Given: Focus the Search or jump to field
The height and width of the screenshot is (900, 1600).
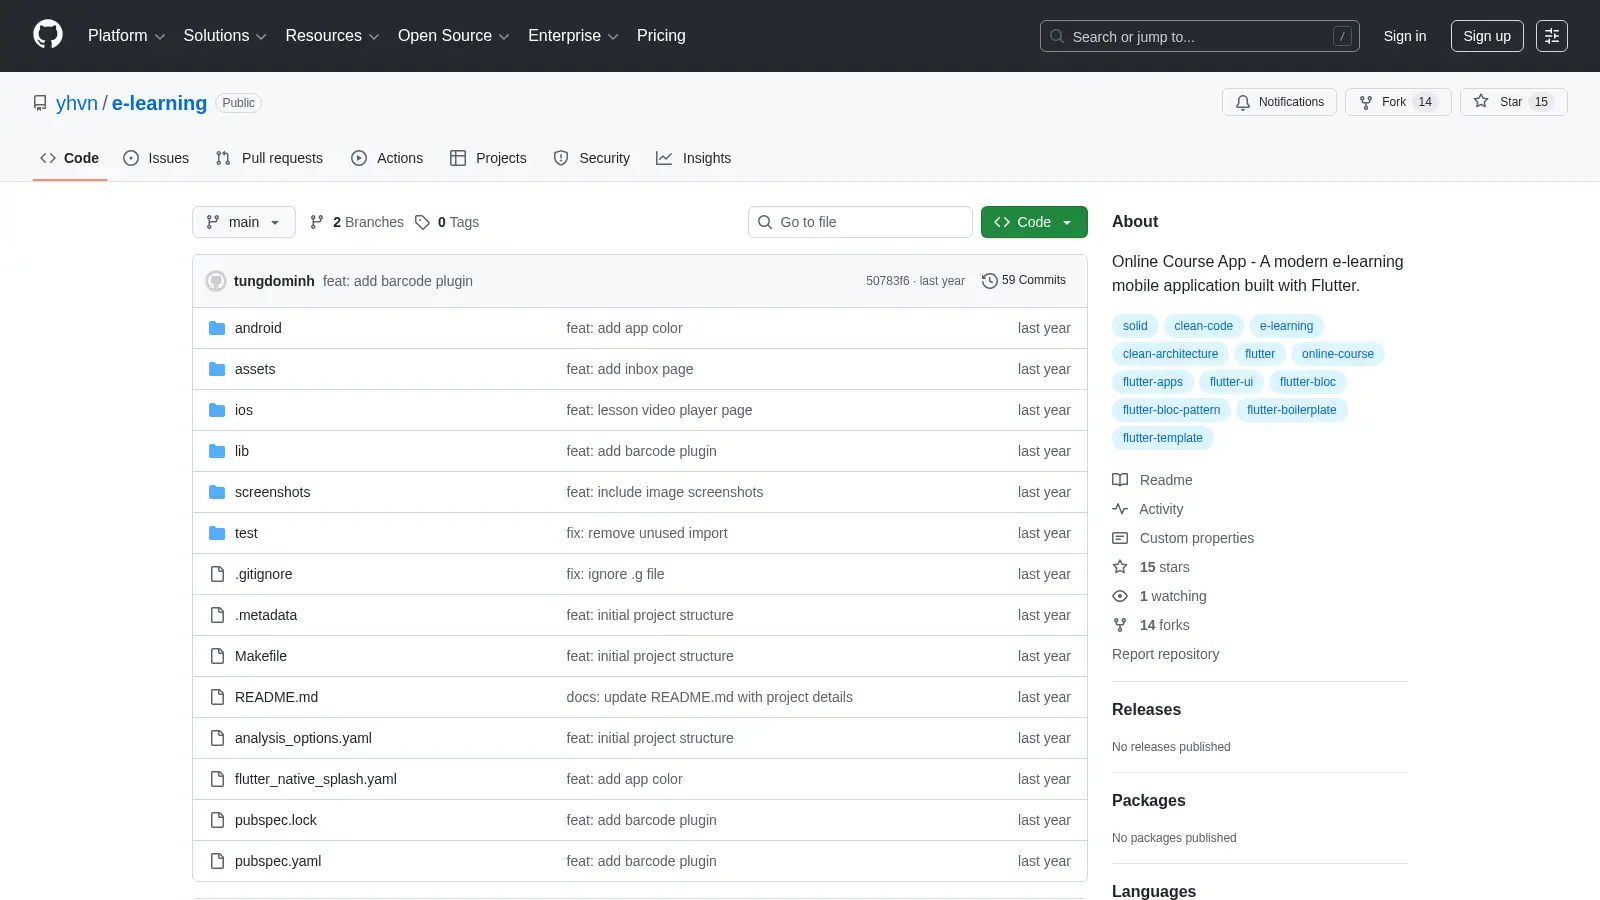Looking at the screenshot, I should pos(1200,36).
